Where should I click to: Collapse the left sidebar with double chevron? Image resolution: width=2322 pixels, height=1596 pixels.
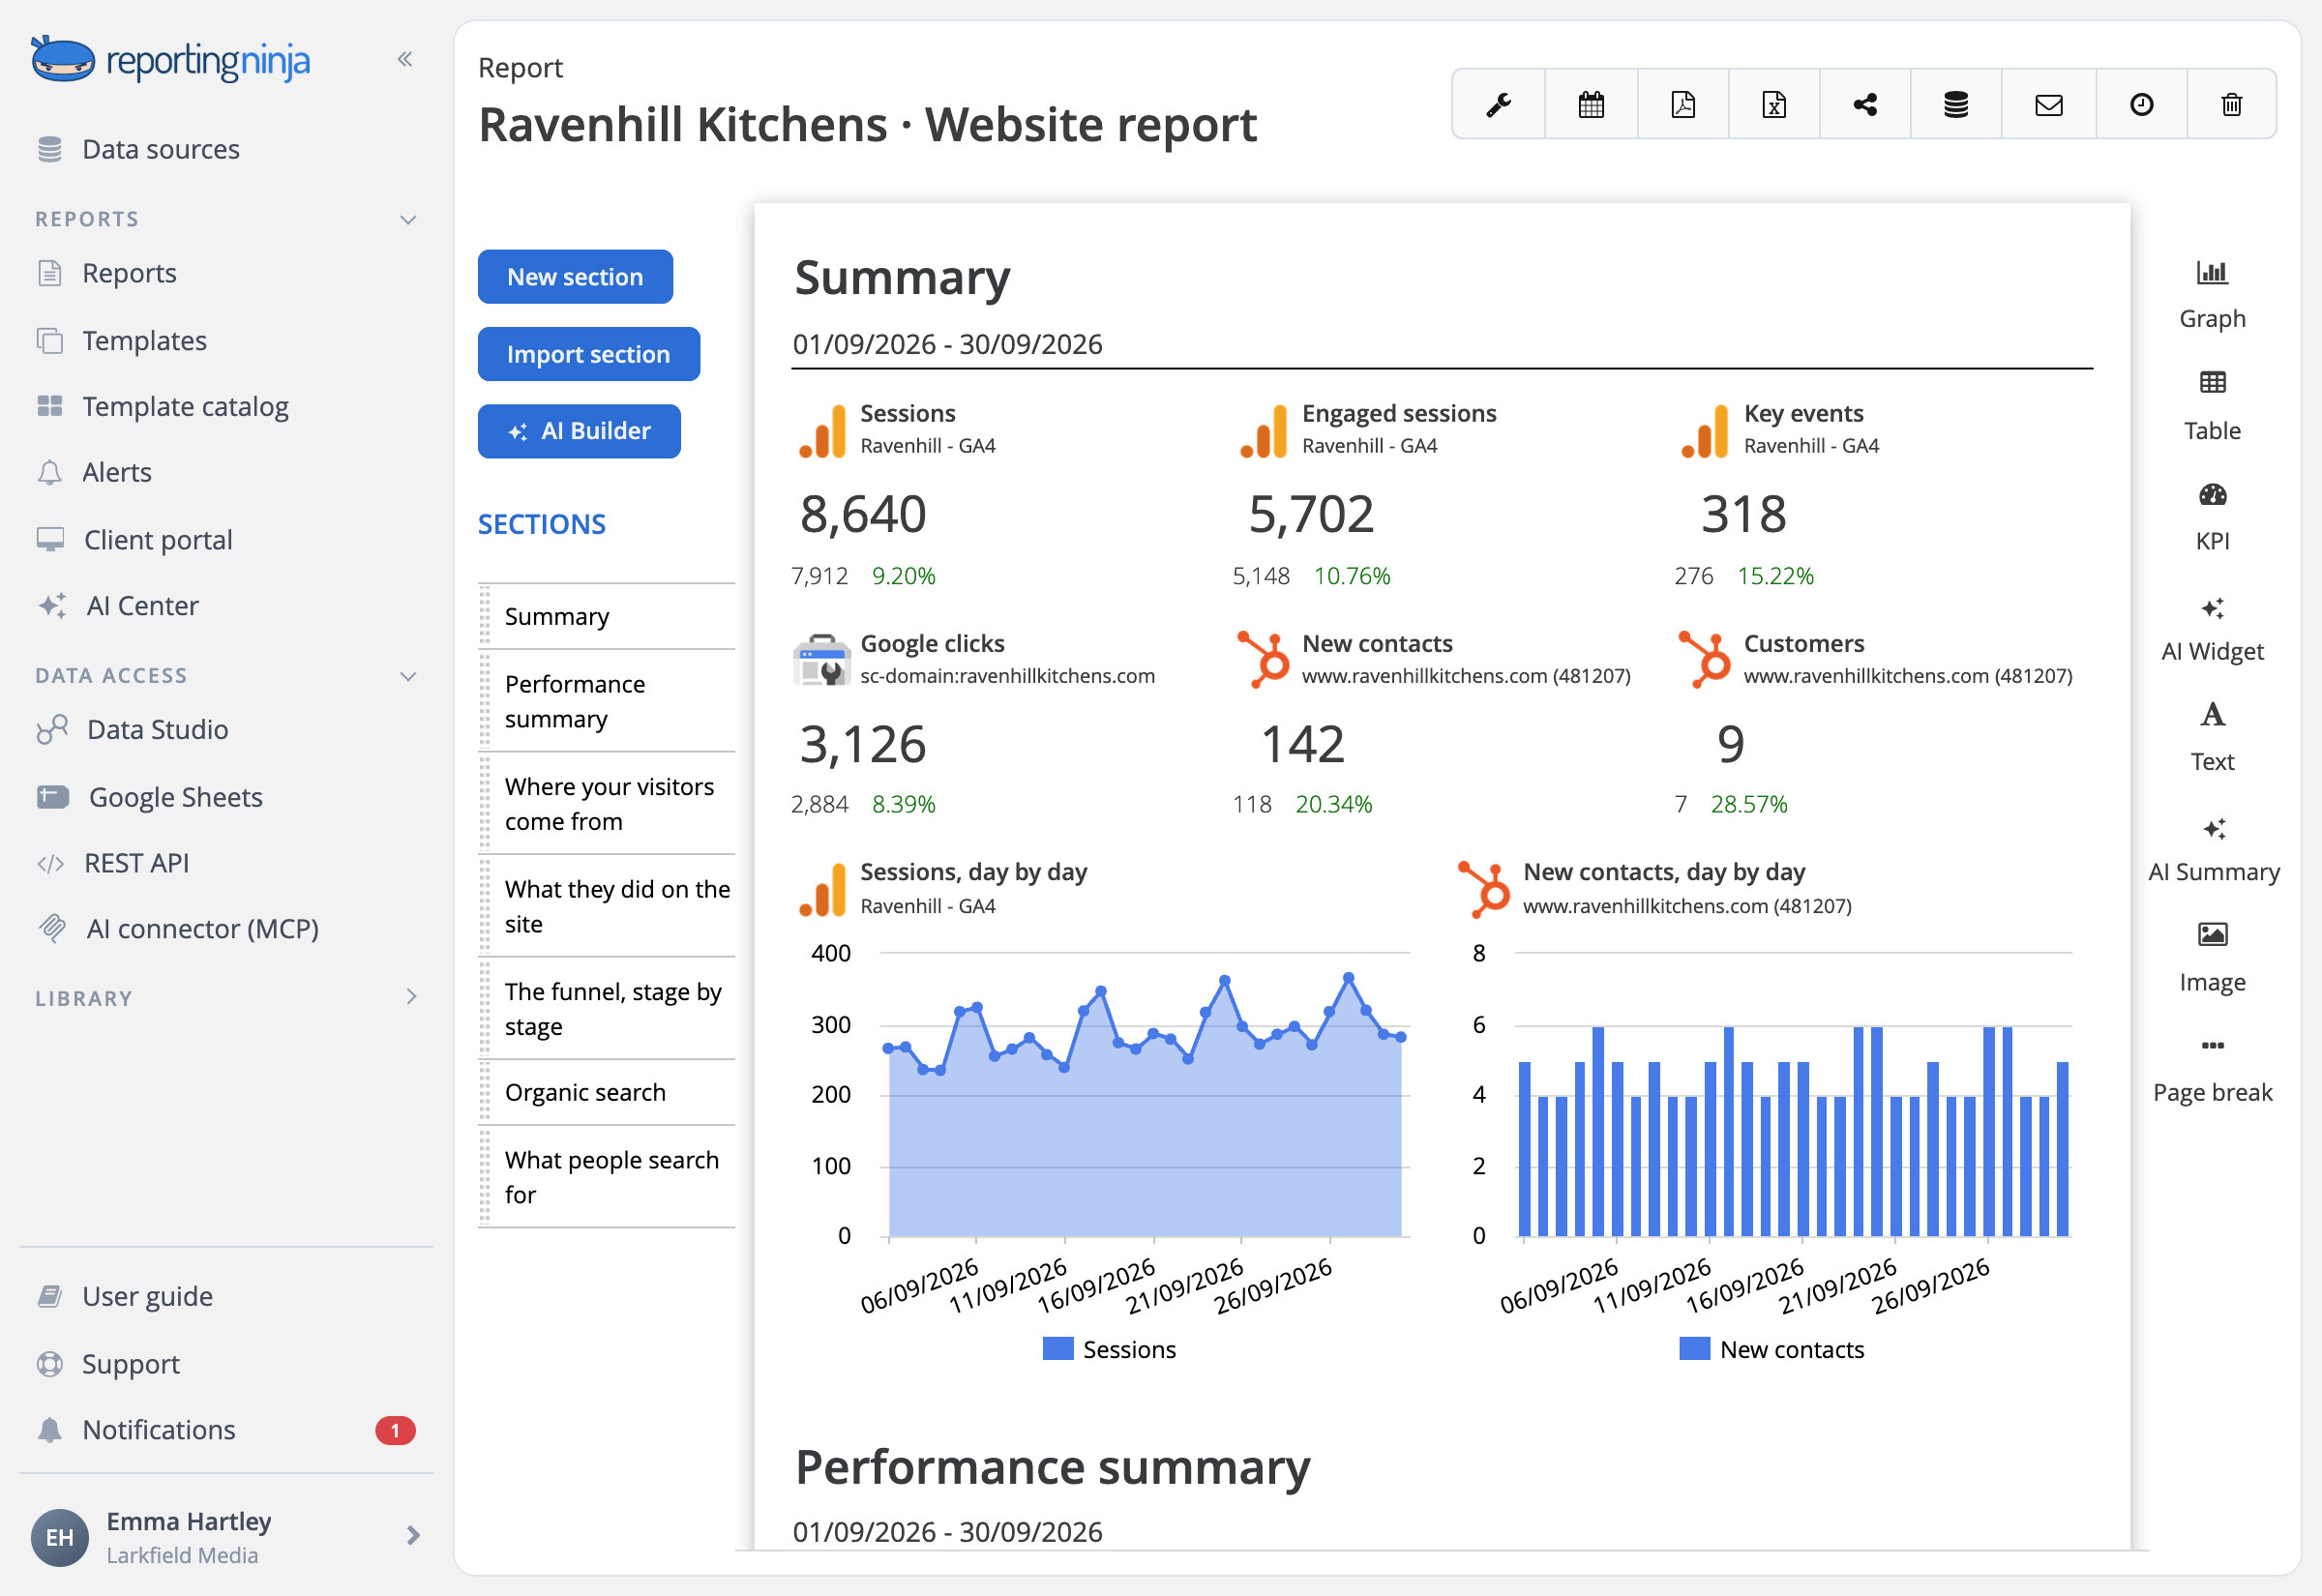tap(405, 59)
